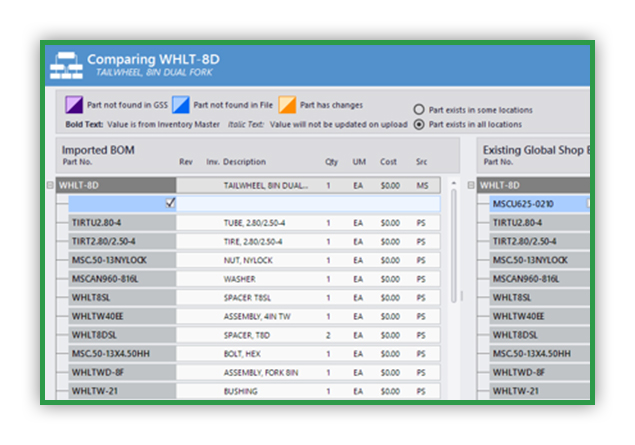The width and height of the screenshot is (635, 445).
Task: Click the UM column header
Action: coord(359,162)
